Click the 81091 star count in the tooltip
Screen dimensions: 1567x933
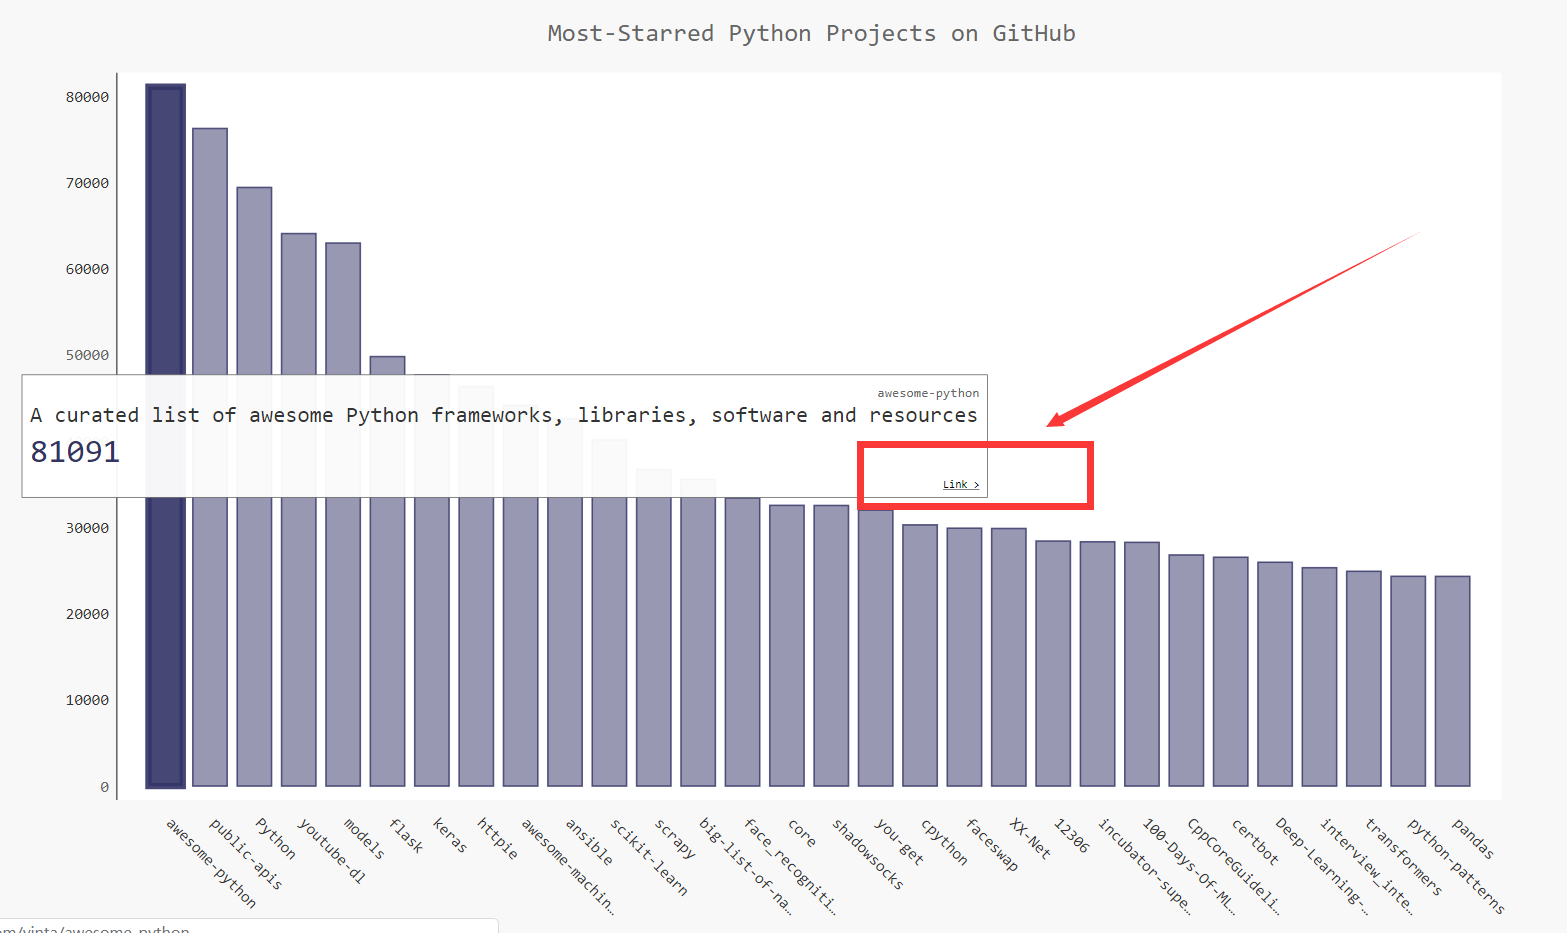75,452
